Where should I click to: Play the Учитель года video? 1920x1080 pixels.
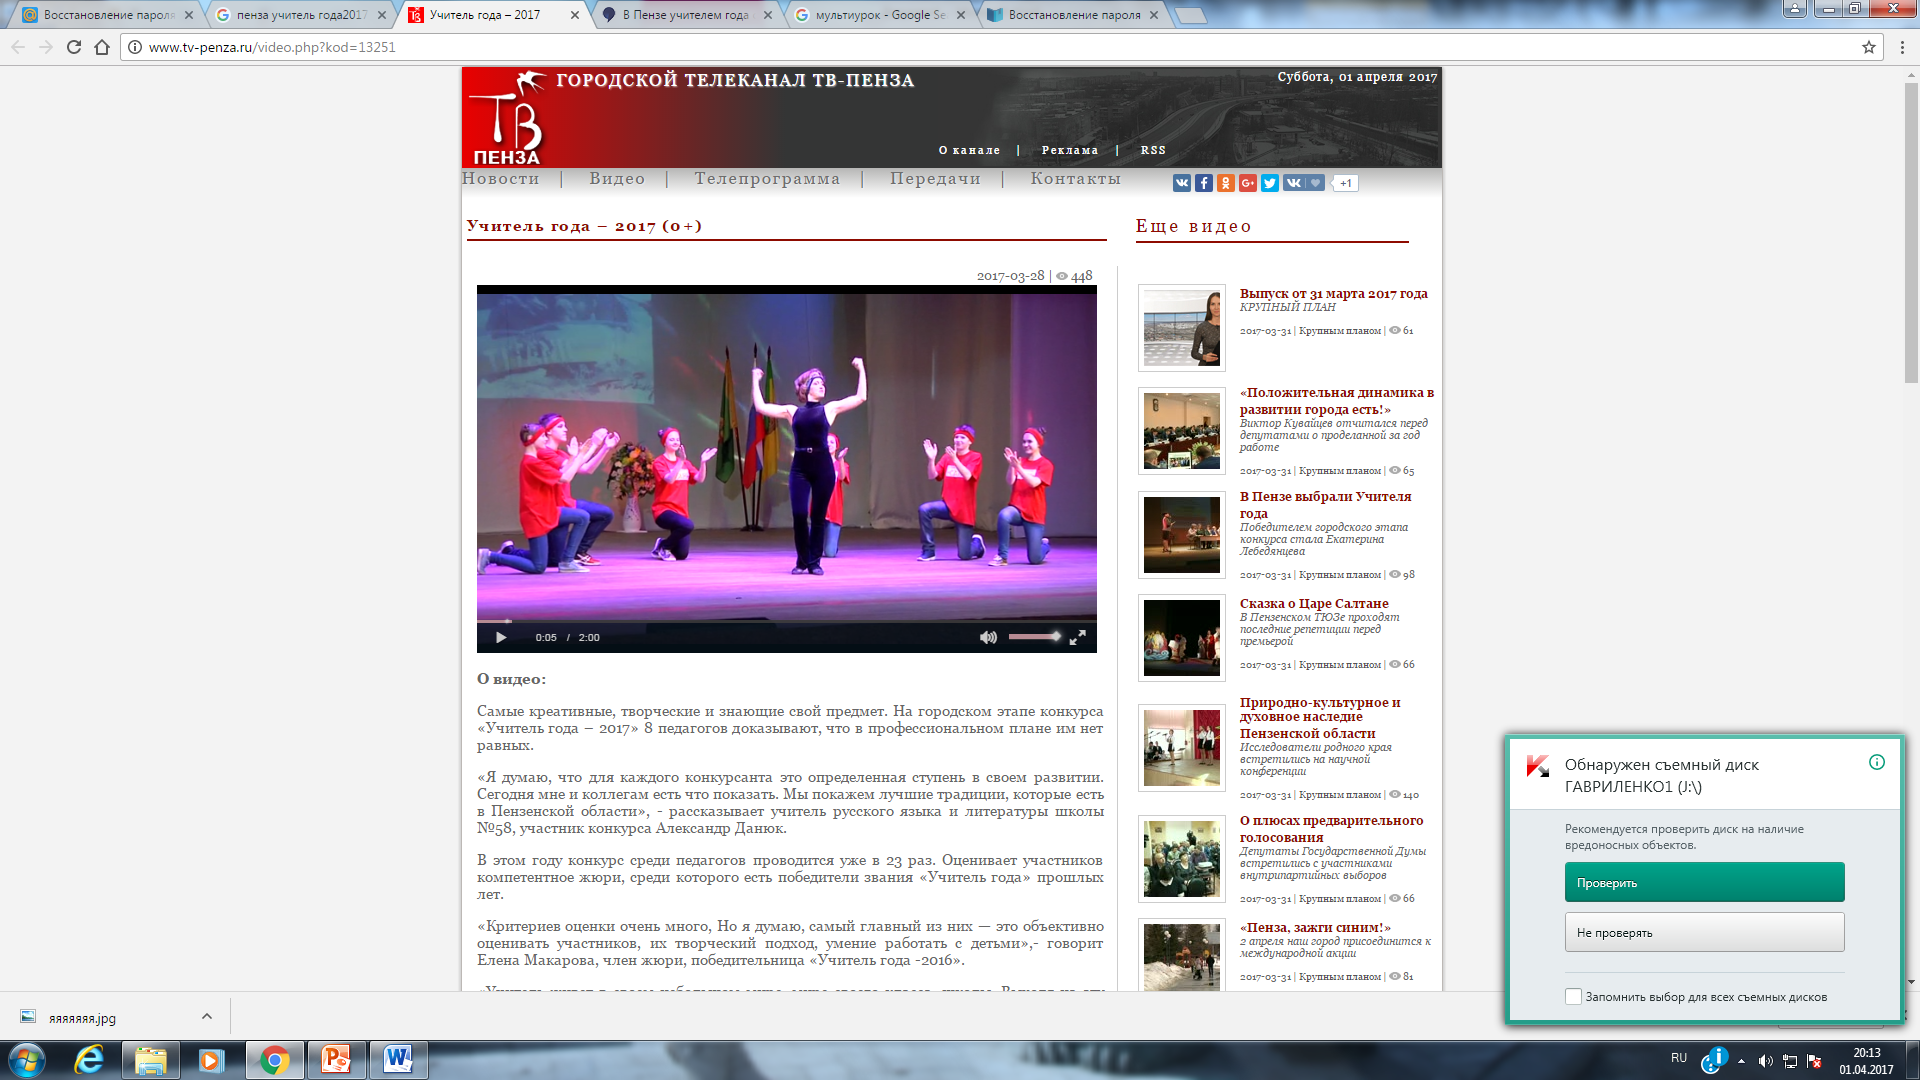click(501, 637)
